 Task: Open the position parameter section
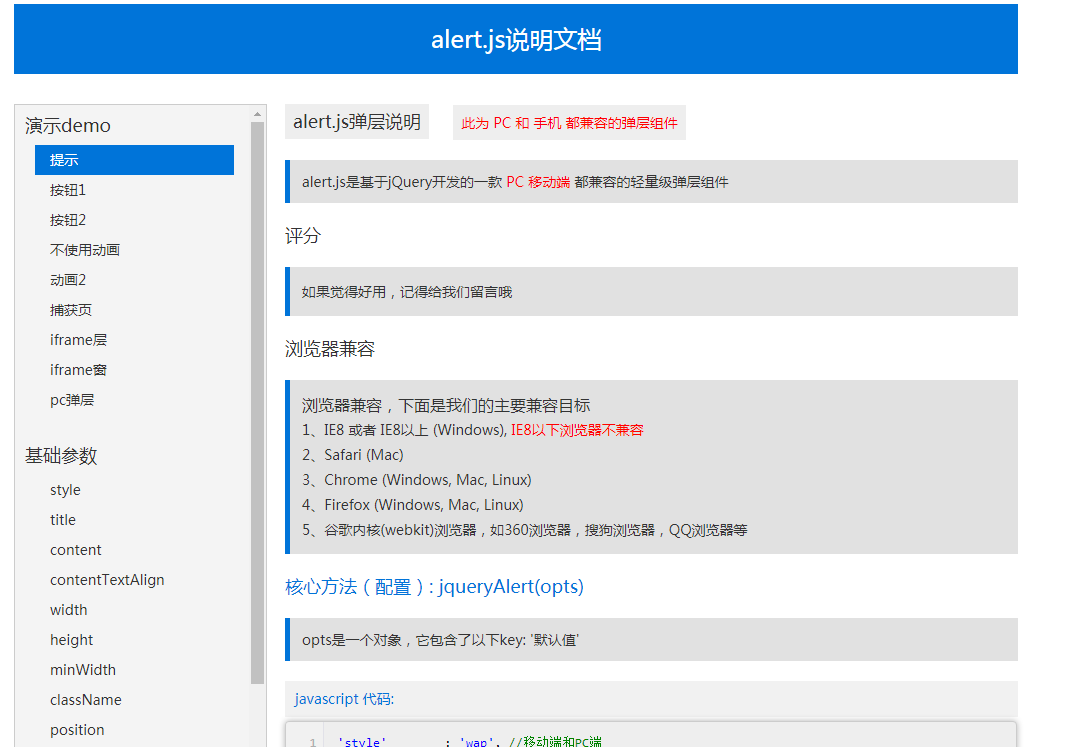click(x=76, y=729)
